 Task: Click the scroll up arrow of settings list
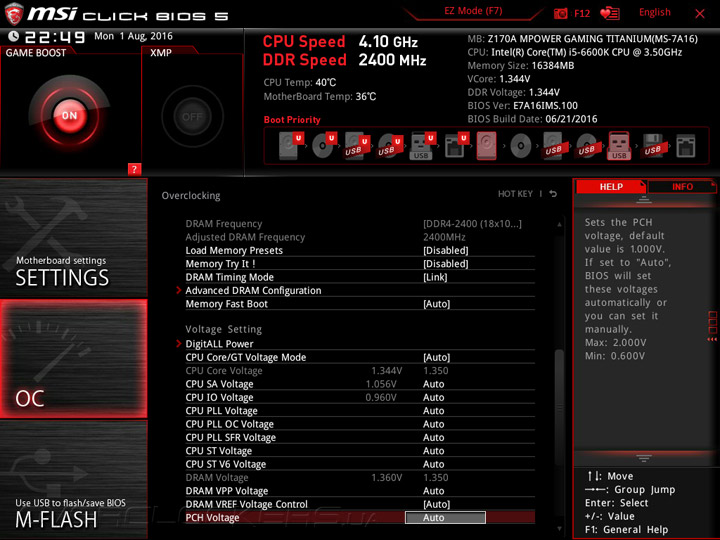tap(559, 225)
